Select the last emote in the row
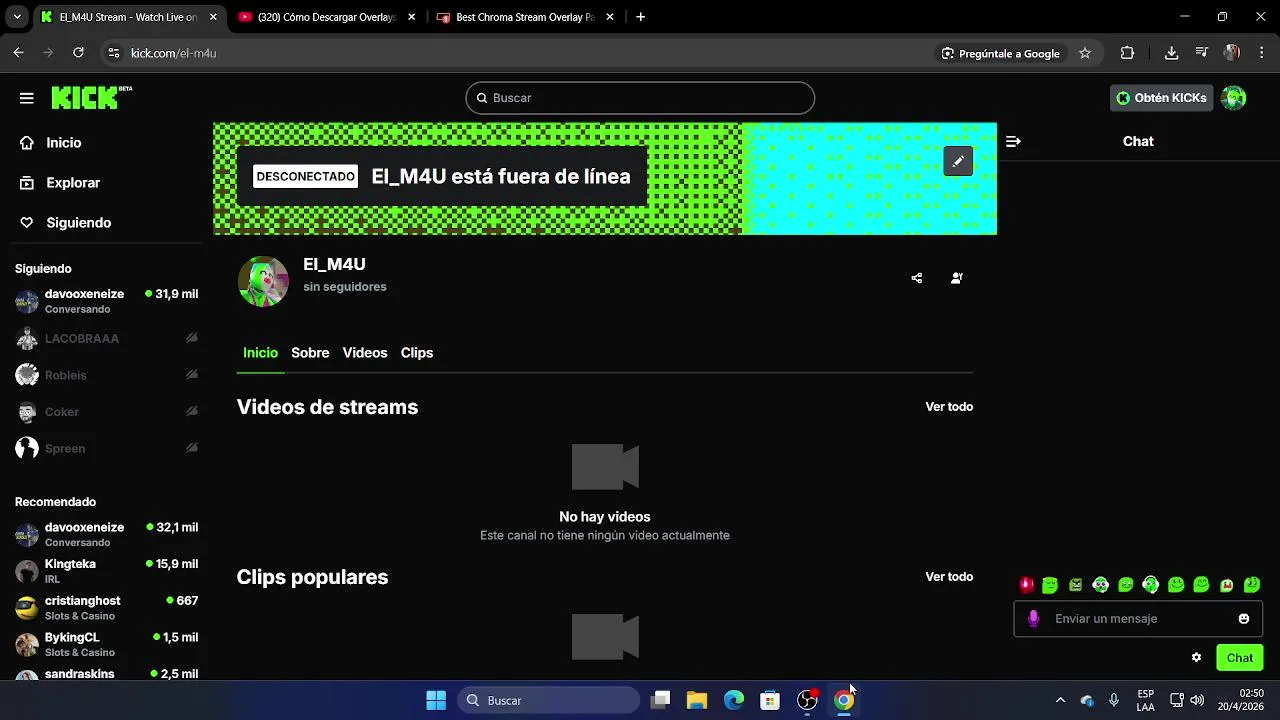 (x=1251, y=585)
